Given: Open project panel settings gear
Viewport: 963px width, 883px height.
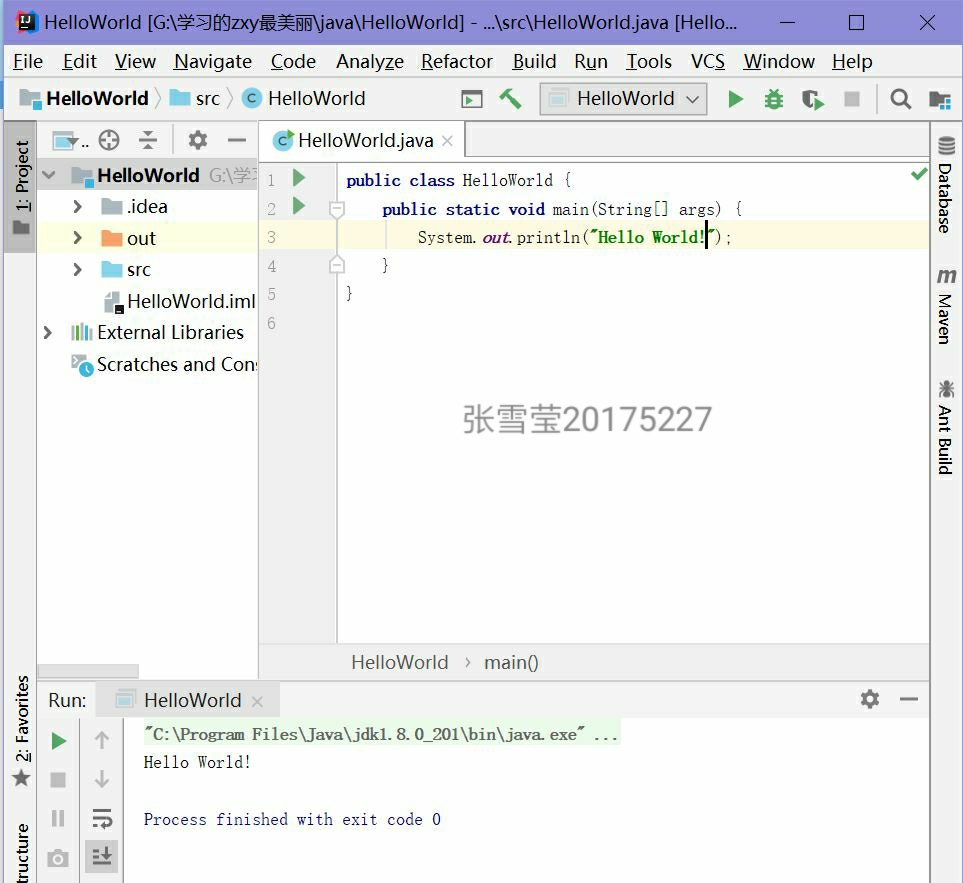Looking at the screenshot, I should 198,141.
